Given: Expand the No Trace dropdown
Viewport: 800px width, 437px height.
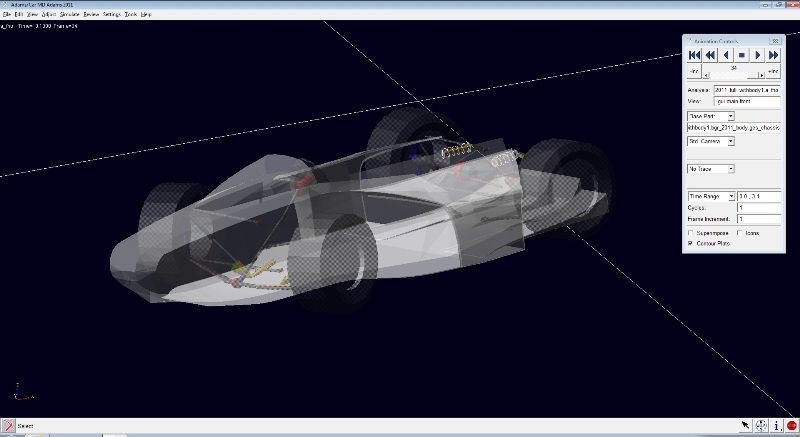Looking at the screenshot, I should click(x=731, y=169).
